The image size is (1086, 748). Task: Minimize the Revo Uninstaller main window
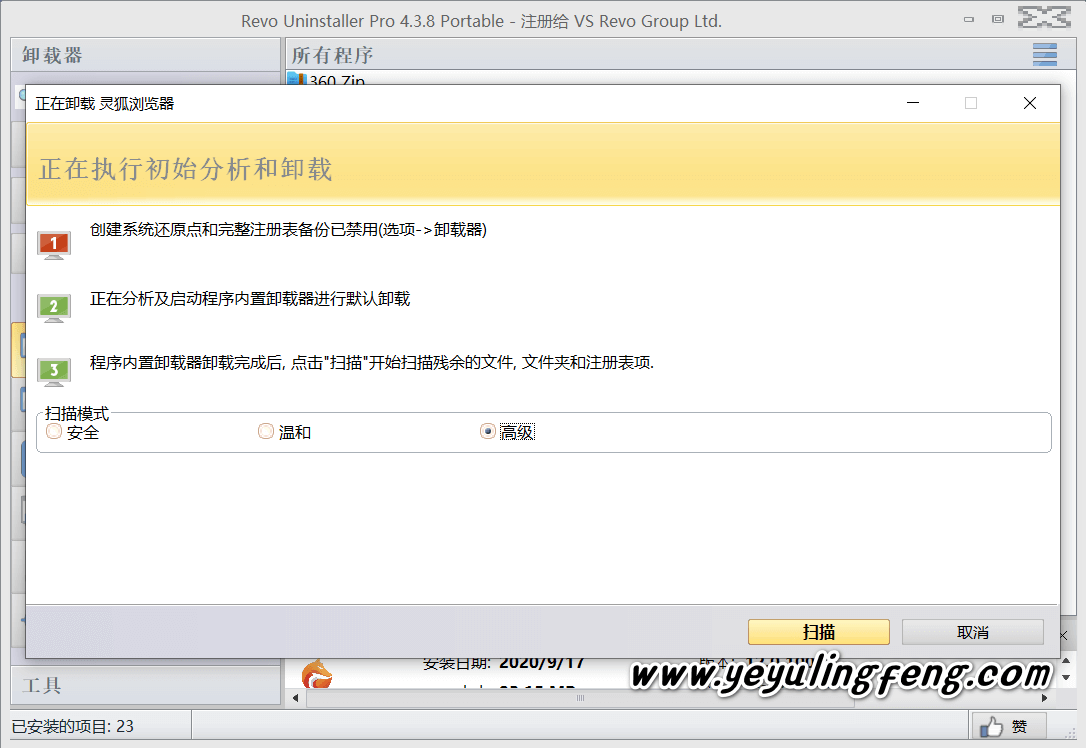(x=969, y=19)
